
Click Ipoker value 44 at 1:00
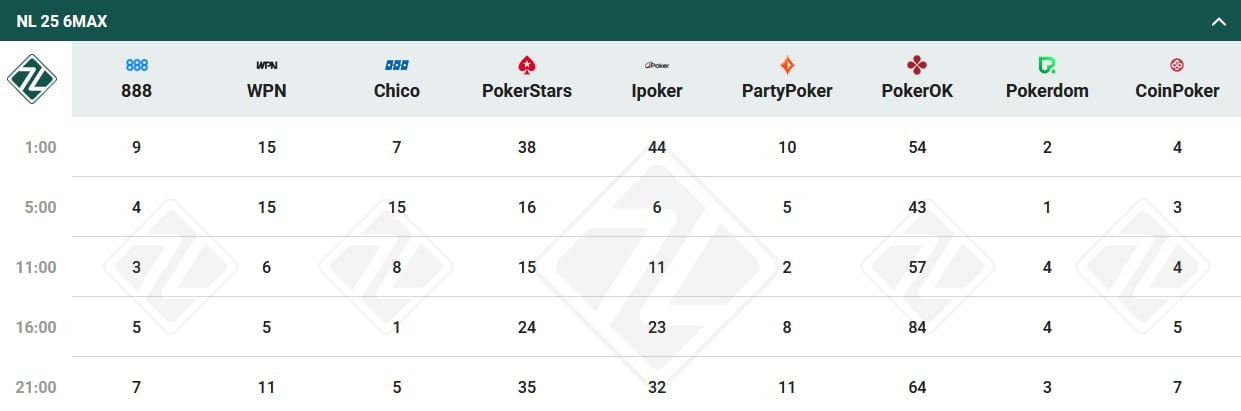click(657, 148)
